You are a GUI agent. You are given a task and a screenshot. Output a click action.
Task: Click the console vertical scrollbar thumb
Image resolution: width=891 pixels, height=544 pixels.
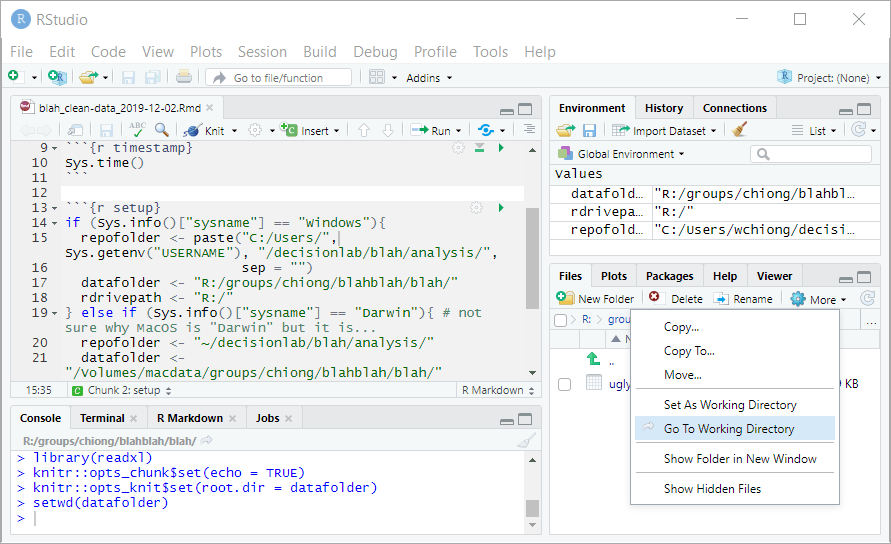point(532,508)
